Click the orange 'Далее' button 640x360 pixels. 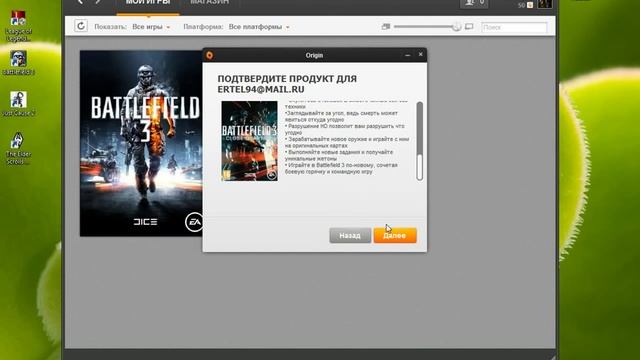[395, 236]
